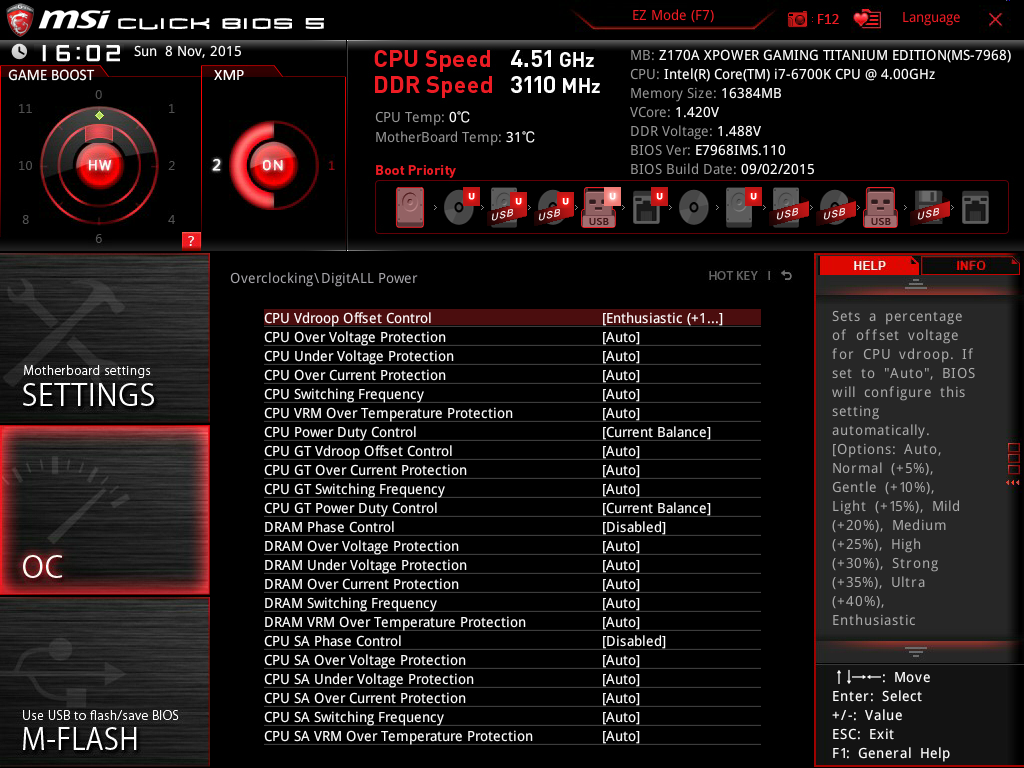Image resolution: width=1024 pixels, height=768 pixels.
Task: Click the date Sun 8 Nov, 2015
Action: pos(187,52)
